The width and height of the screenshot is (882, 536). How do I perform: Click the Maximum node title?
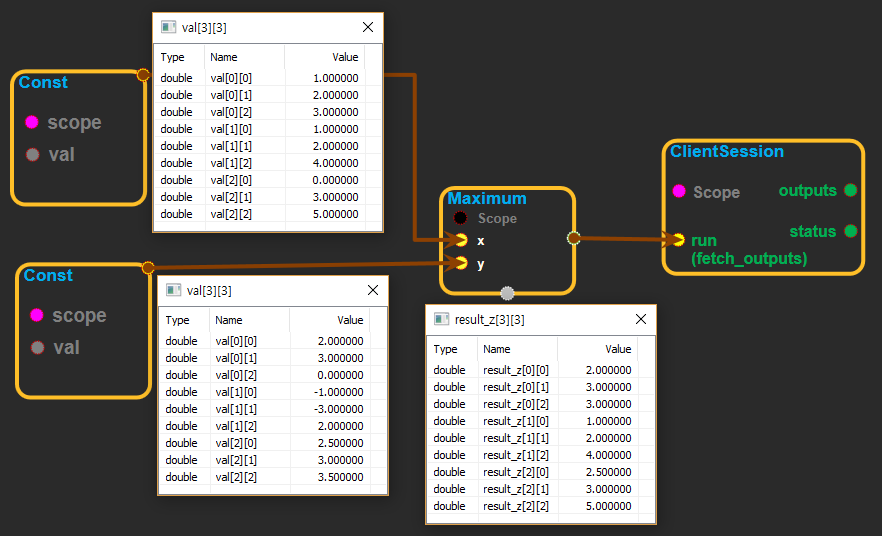tap(487, 198)
